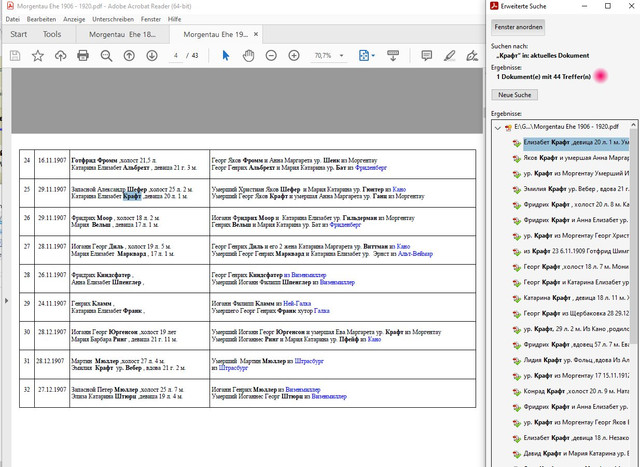640x467 pixels.
Task: Click the Штрасбург link after 'Мартин Мюллер из'
Action: [309, 361]
